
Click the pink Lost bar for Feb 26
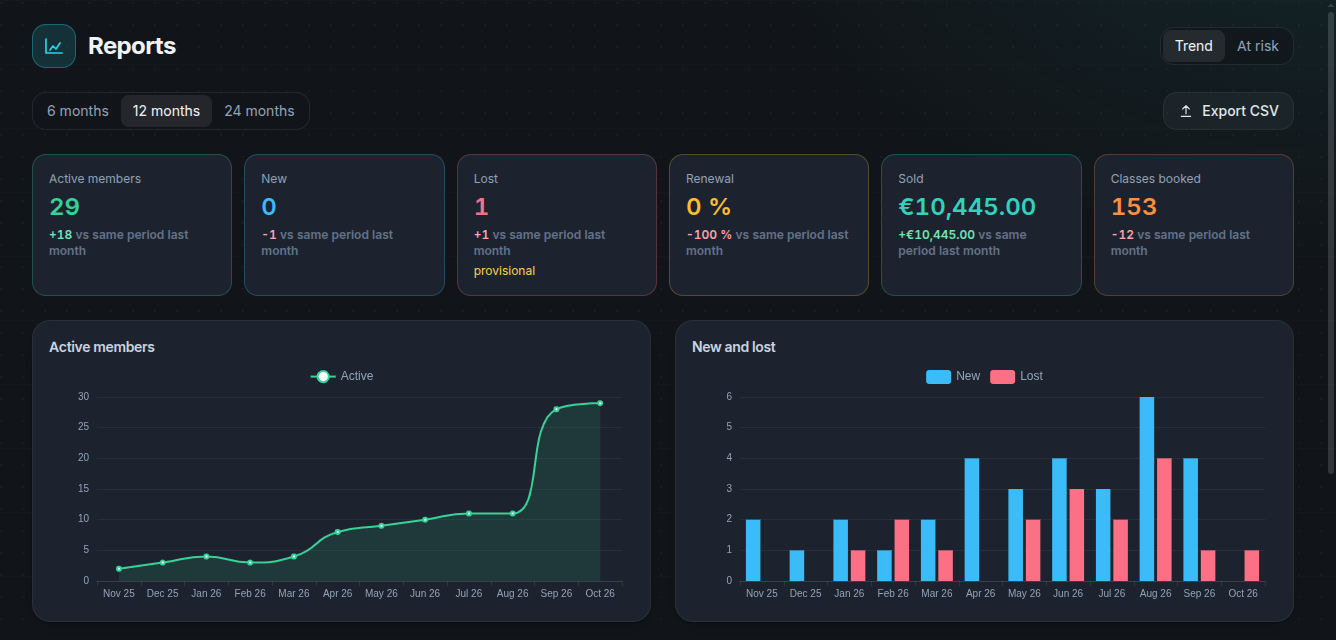tap(902, 550)
